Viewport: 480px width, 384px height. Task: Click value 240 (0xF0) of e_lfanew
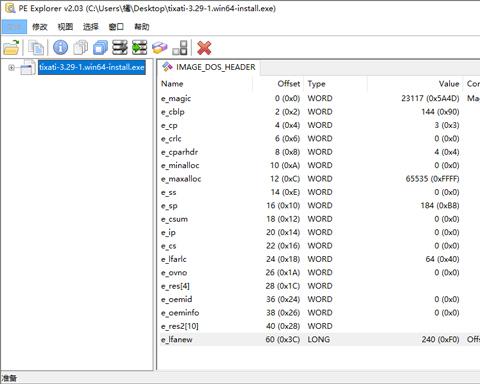441,340
